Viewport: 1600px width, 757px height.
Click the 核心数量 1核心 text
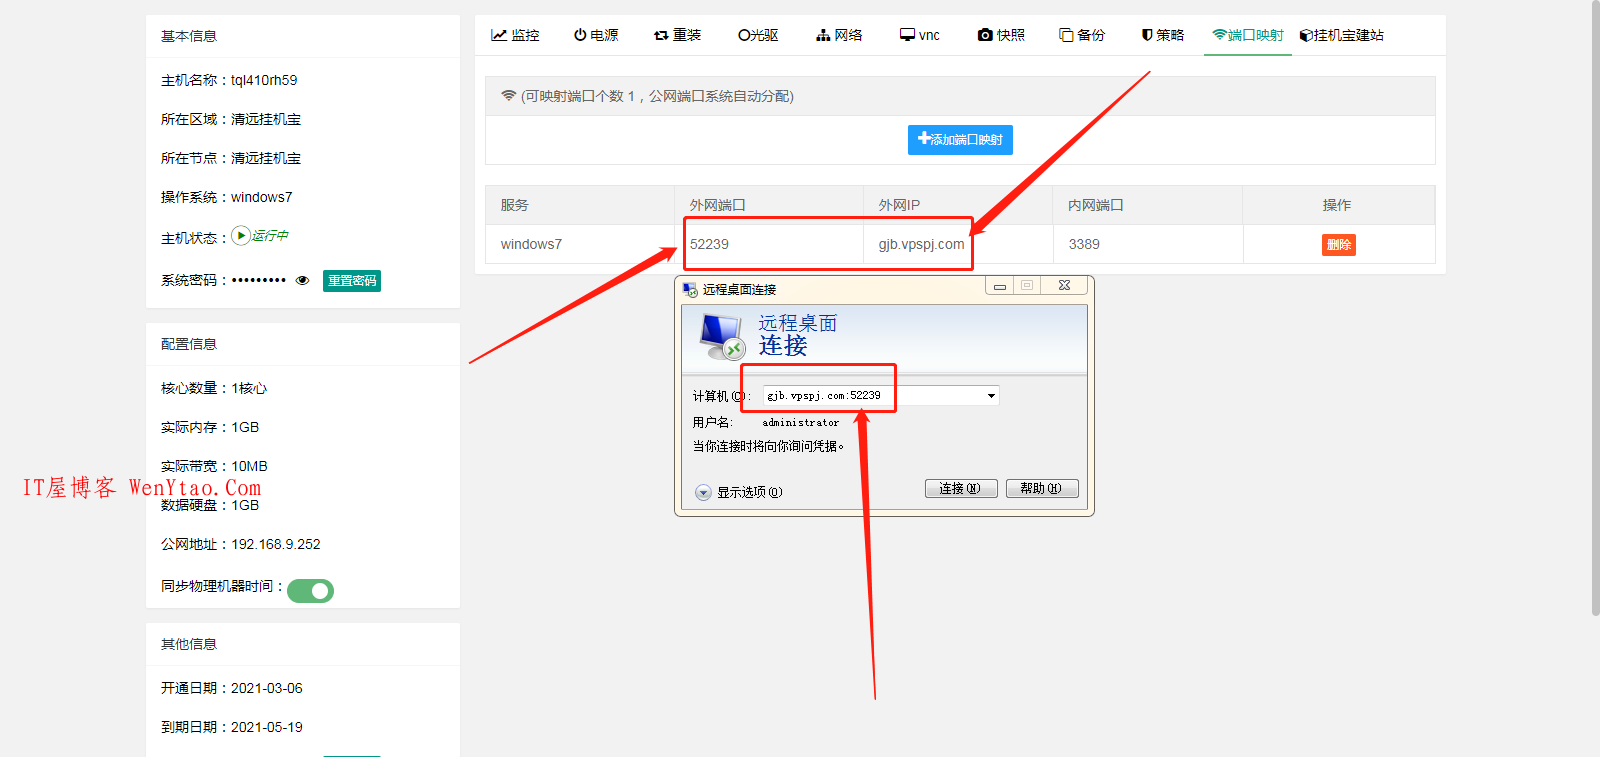pos(214,388)
